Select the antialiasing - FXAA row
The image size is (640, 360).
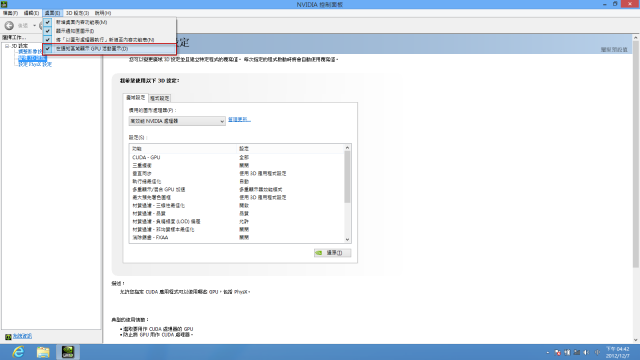click(x=237, y=237)
